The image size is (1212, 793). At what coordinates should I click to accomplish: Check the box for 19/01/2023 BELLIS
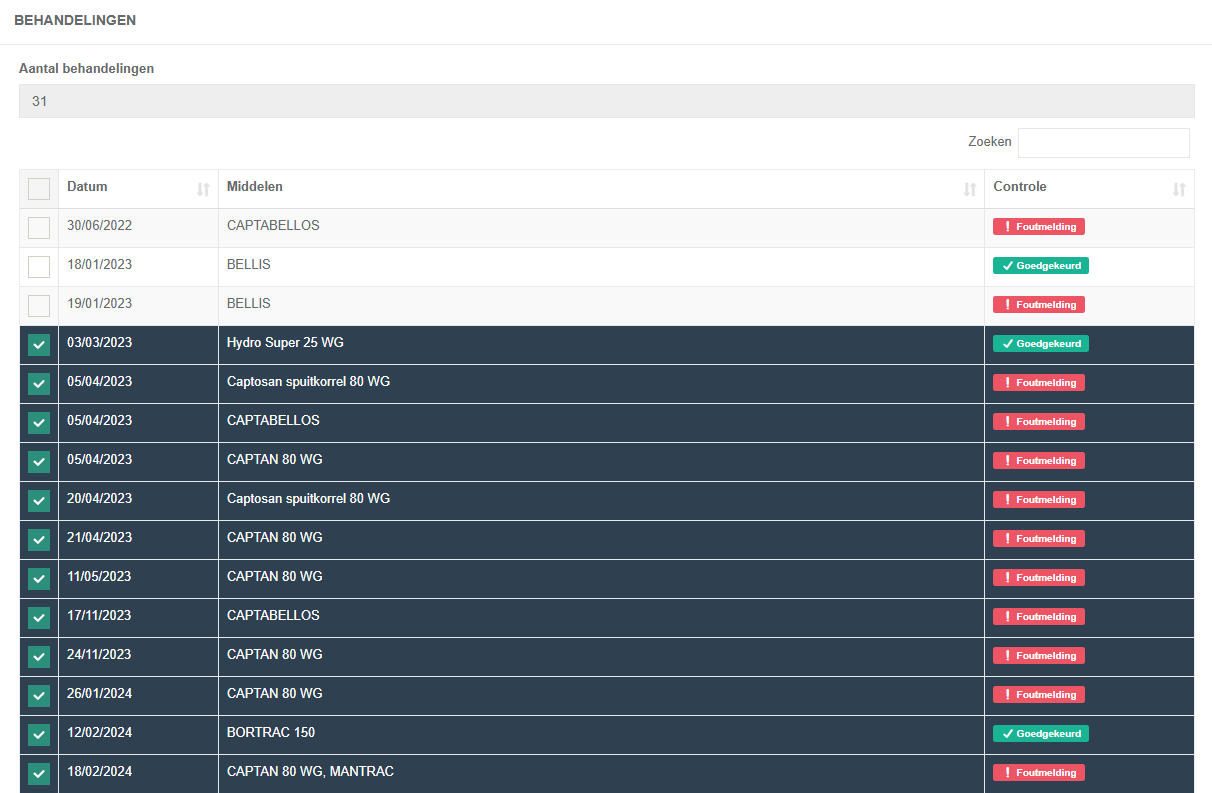(x=39, y=306)
